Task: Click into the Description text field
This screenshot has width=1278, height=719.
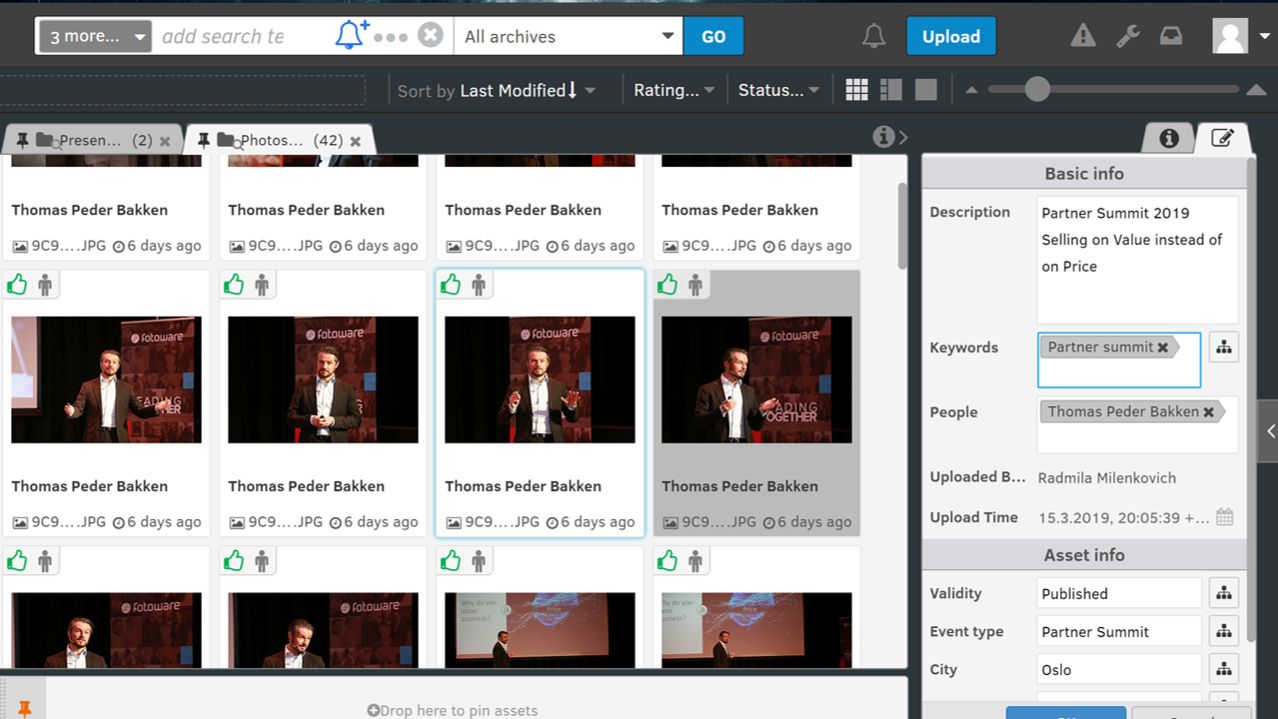Action: (1138, 259)
